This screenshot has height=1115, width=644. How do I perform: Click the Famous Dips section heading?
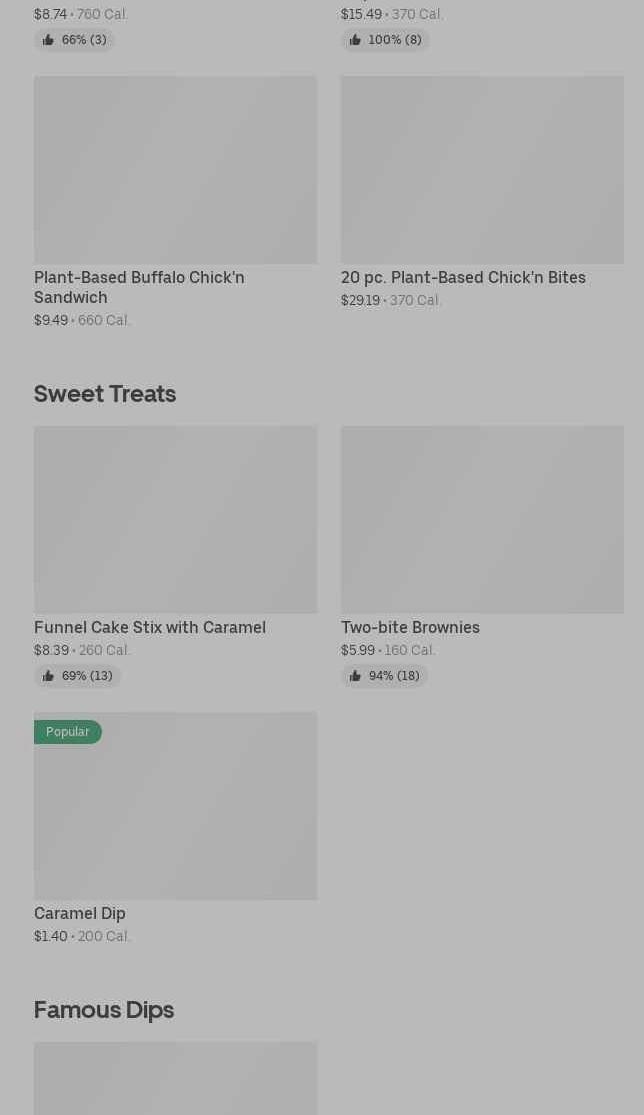click(x=104, y=1009)
